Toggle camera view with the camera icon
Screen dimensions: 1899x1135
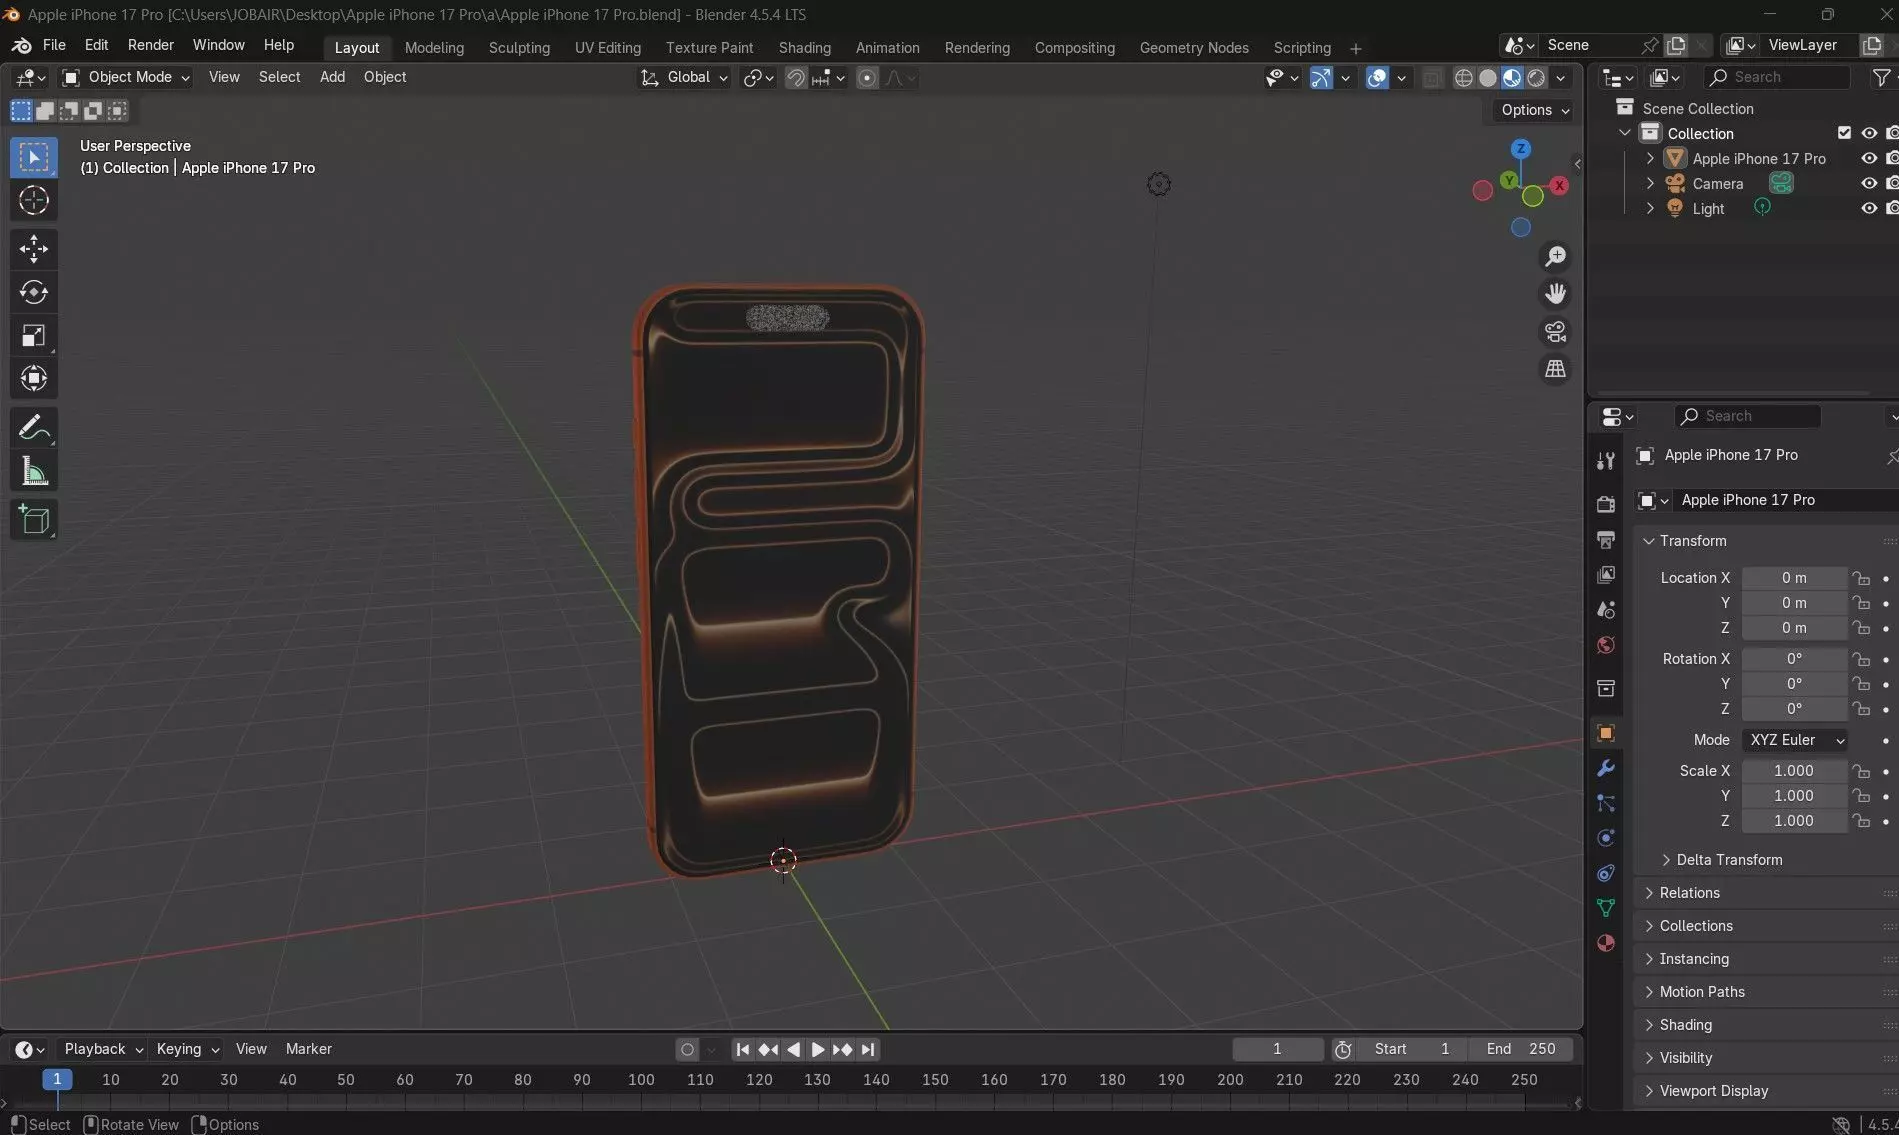(1555, 332)
